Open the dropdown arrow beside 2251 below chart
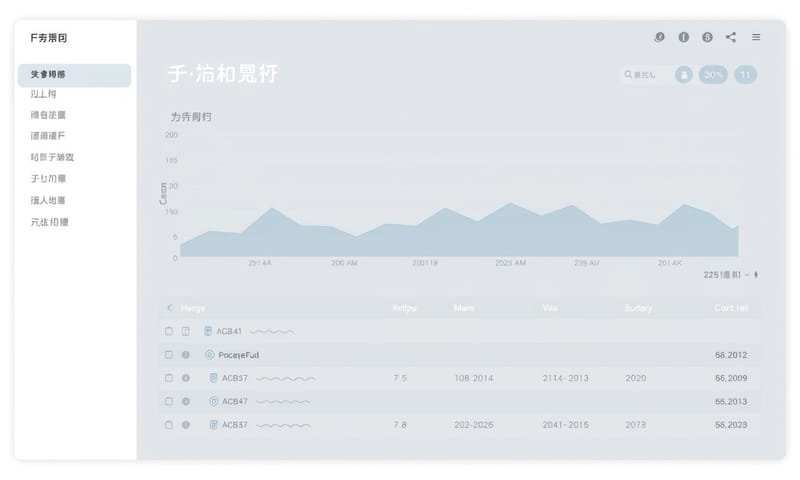Image resolution: width=800 pixels, height=480 pixels. coord(756,275)
